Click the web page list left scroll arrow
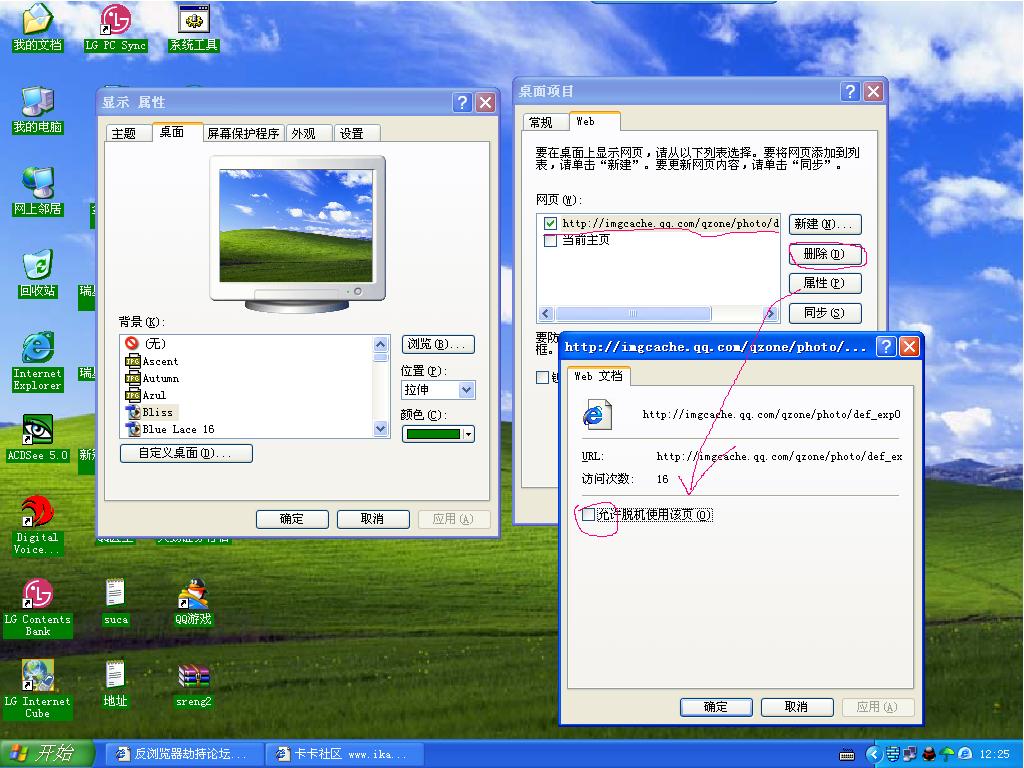1024x768 pixels. point(546,313)
